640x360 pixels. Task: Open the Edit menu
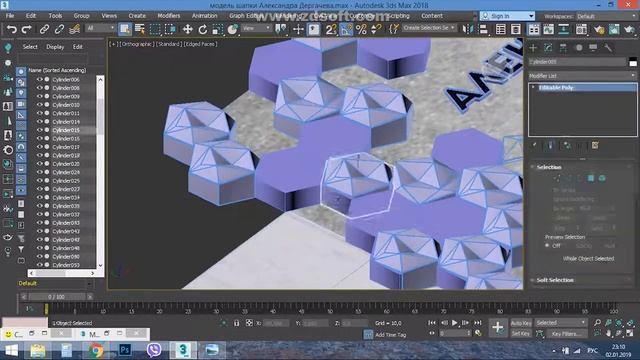[x=31, y=16]
